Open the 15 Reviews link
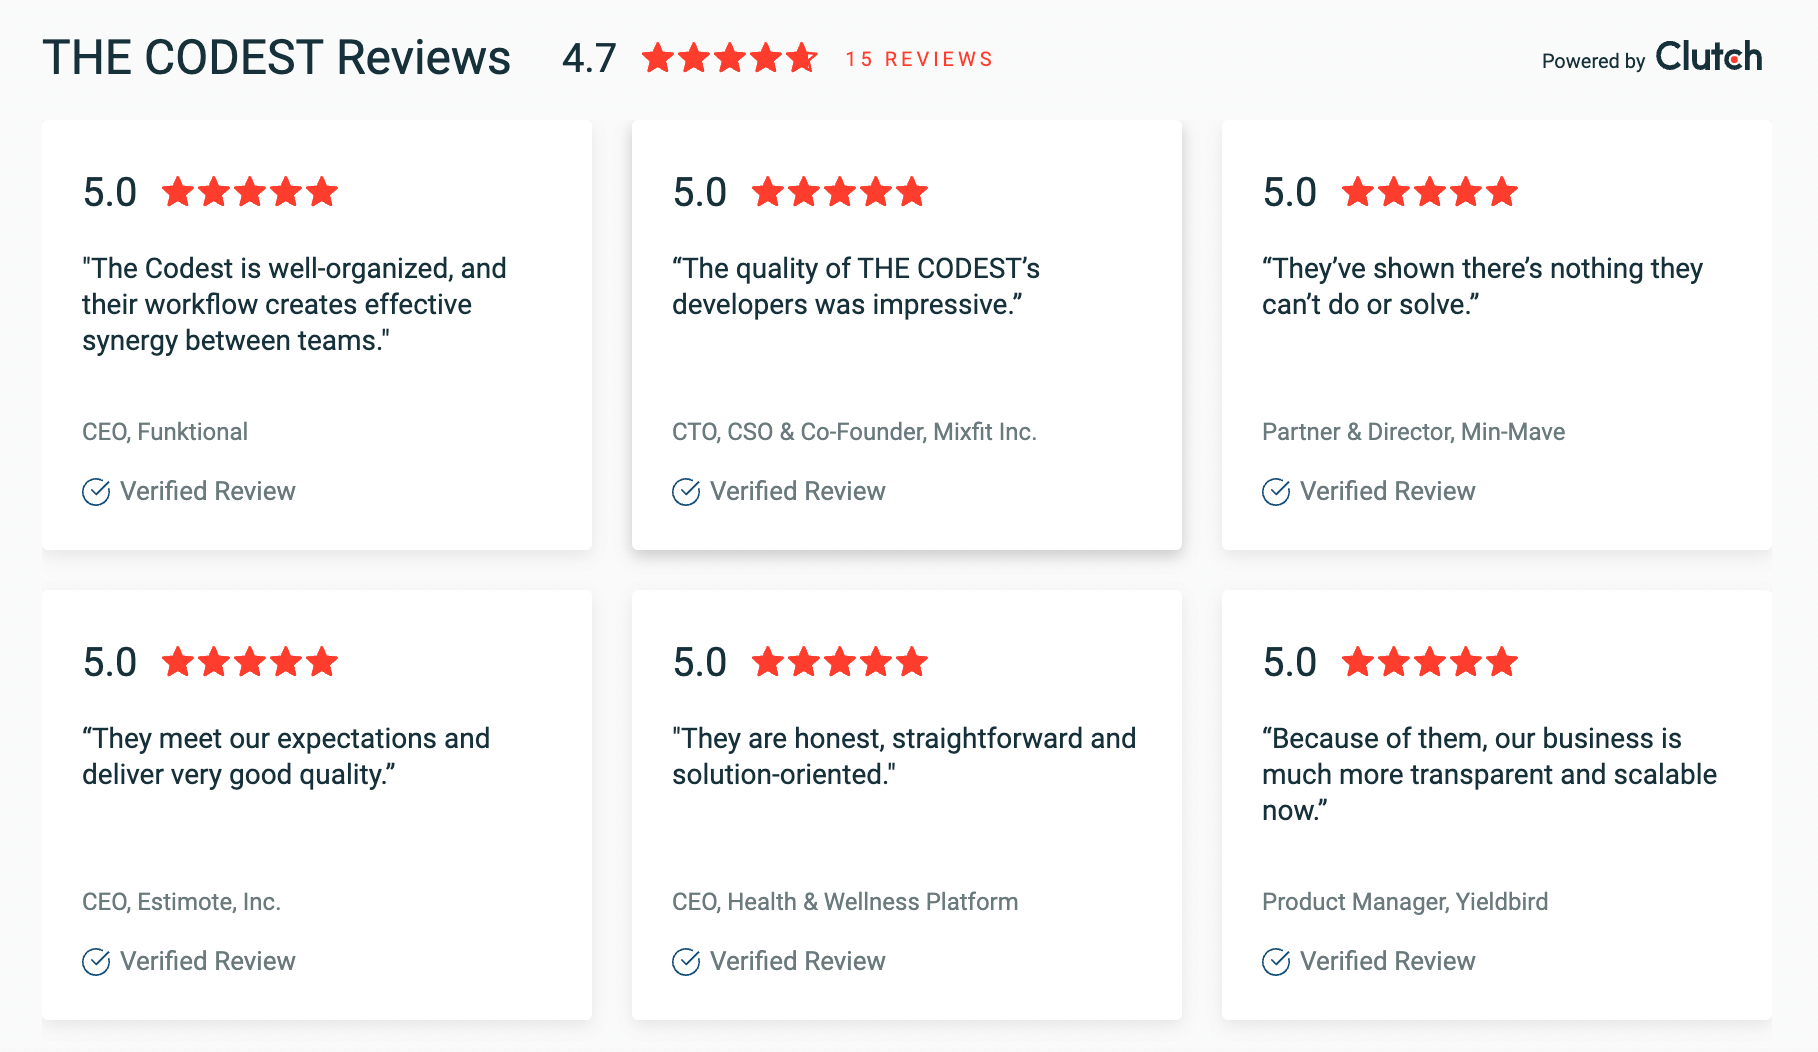Screen dimensions: 1818x1052 tap(919, 59)
